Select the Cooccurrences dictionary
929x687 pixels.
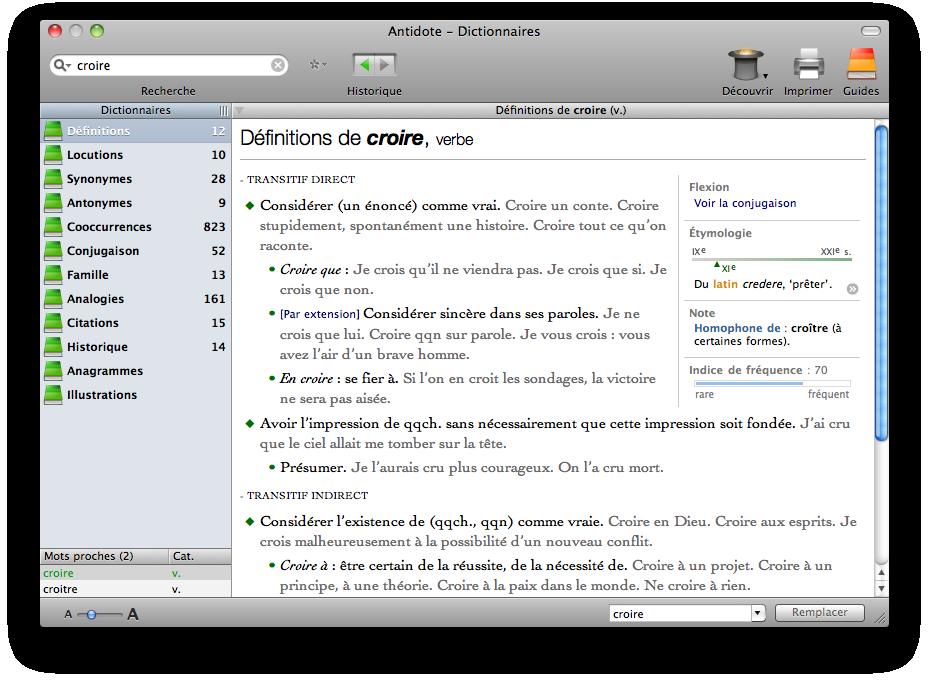point(136,227)
